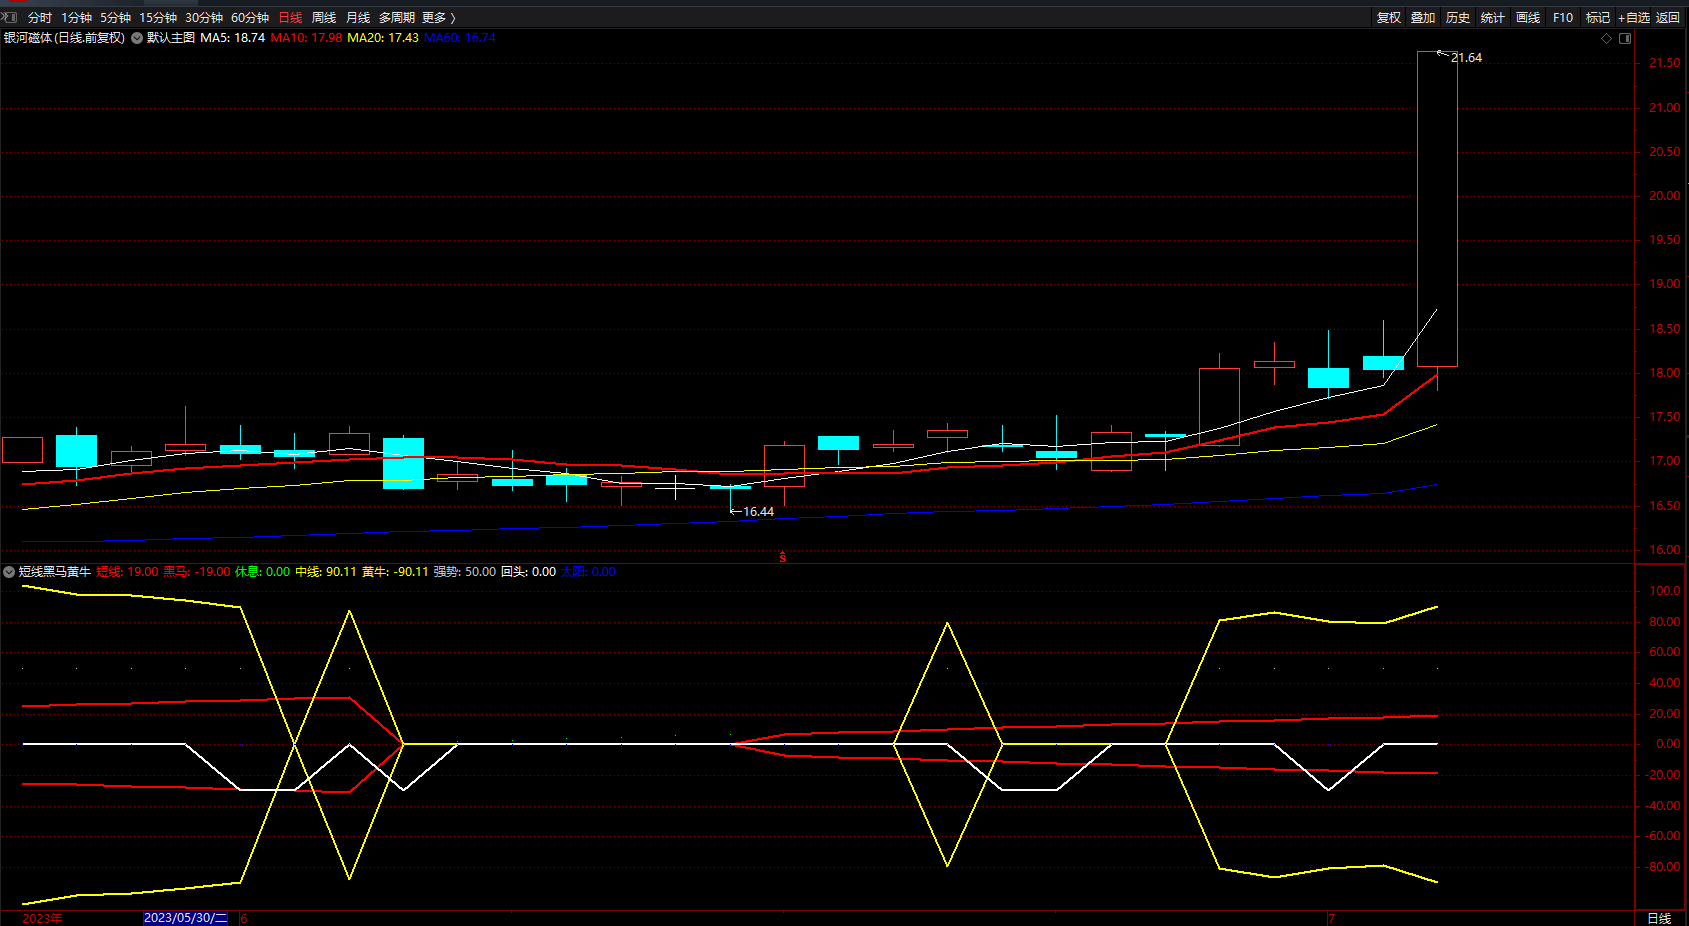
Task: Click the 强势: 50.00 indicator value
Action: pyautogui.click(x=465, y=572)
